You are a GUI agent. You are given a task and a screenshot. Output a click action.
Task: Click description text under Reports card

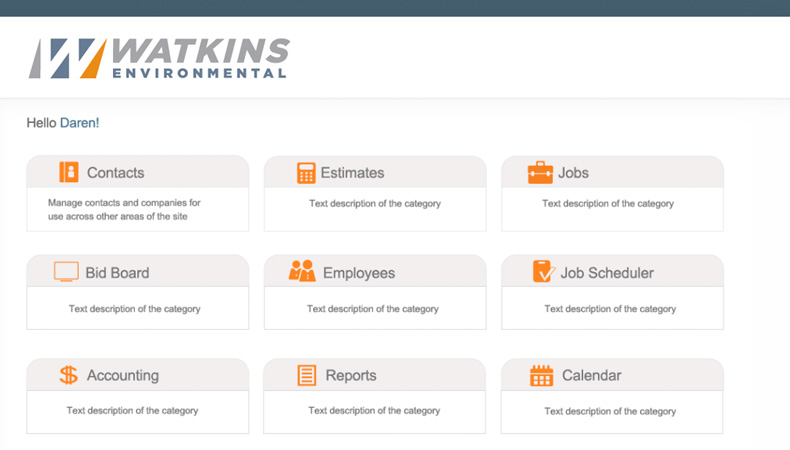point(374,411)
